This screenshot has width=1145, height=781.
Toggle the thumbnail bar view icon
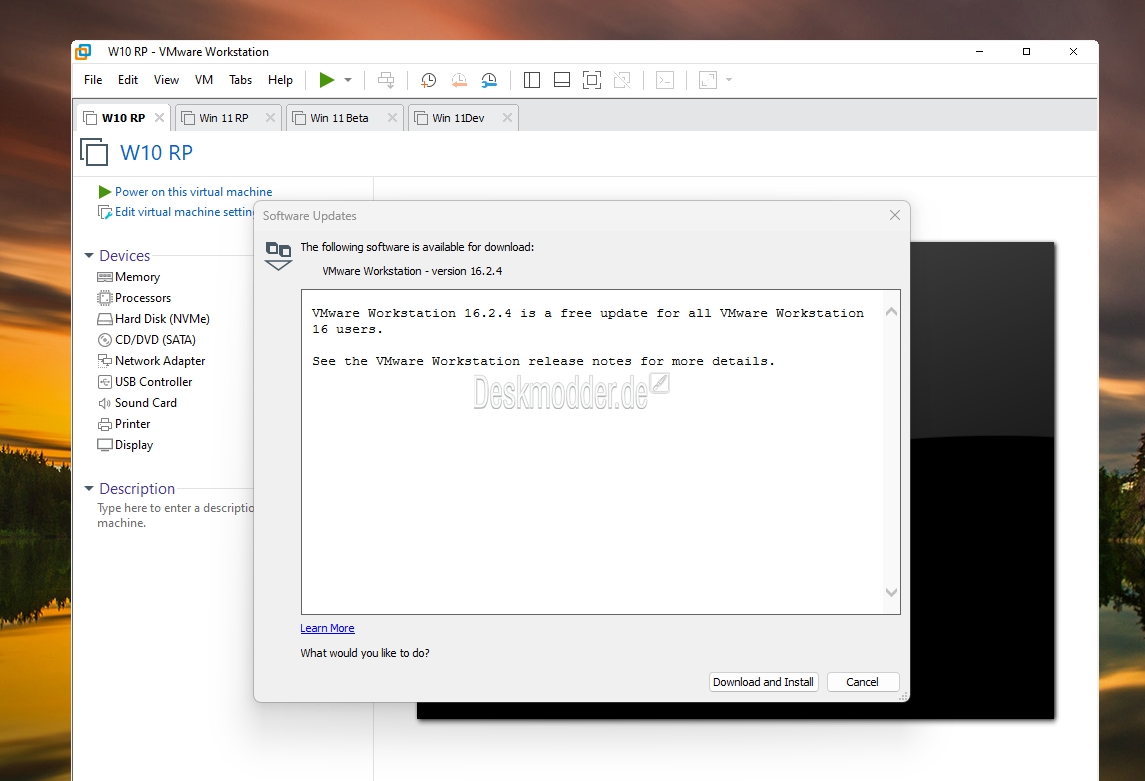click(562, 80)
